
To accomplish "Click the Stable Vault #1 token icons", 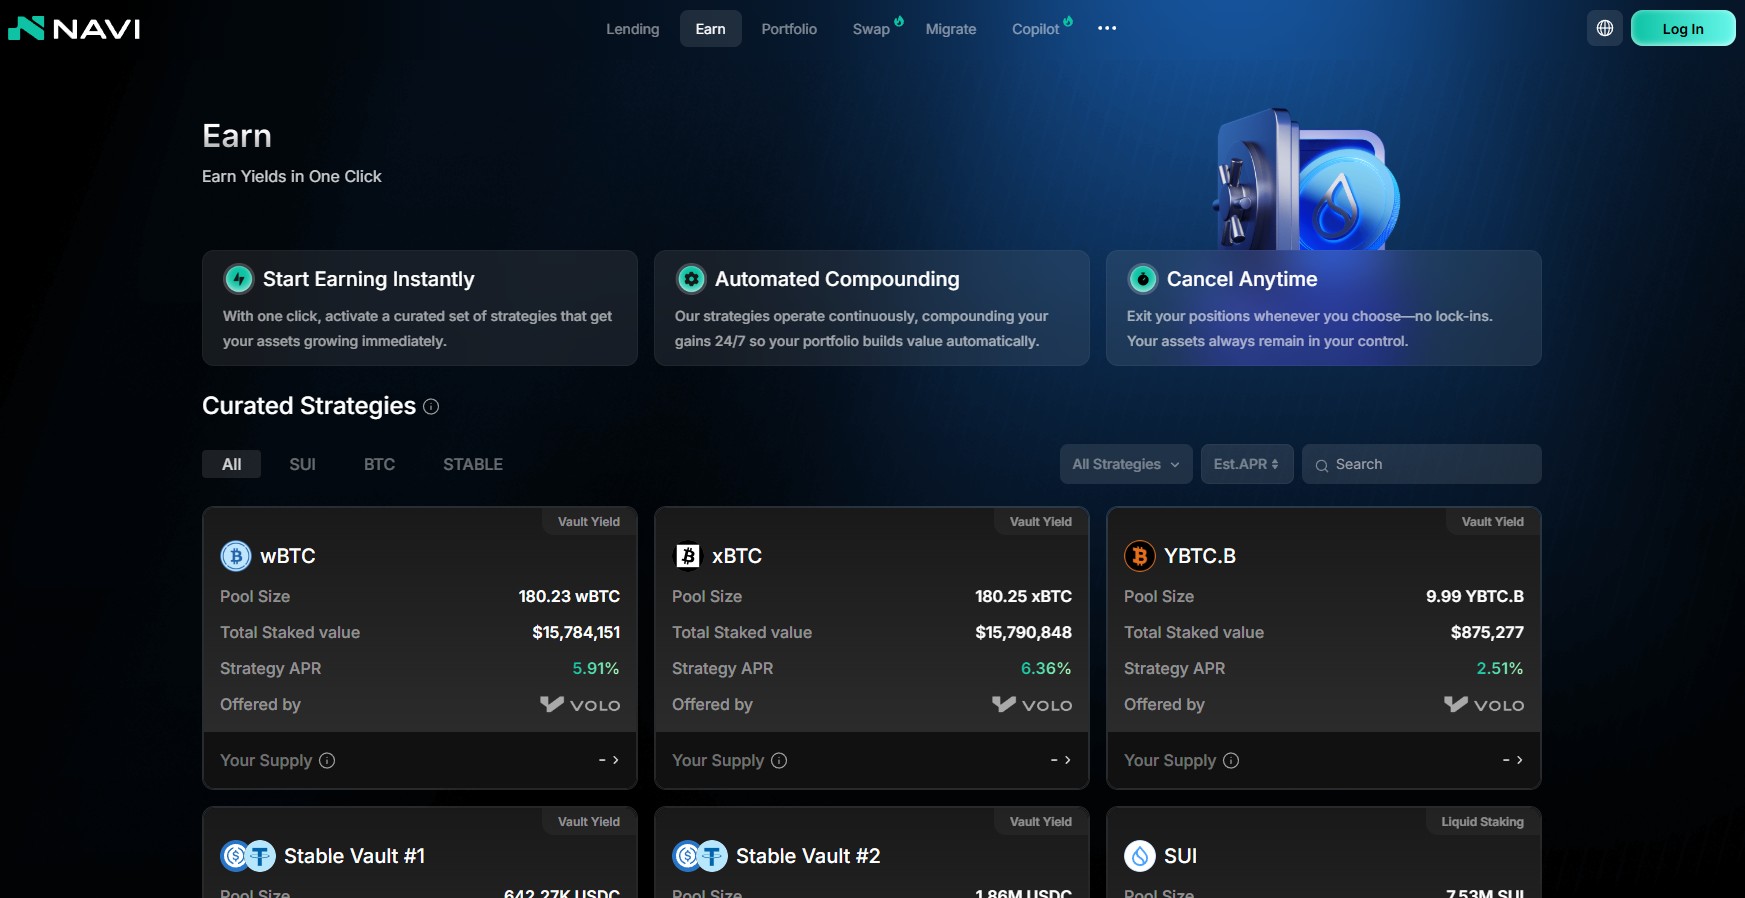I will [x=248, y=856].
